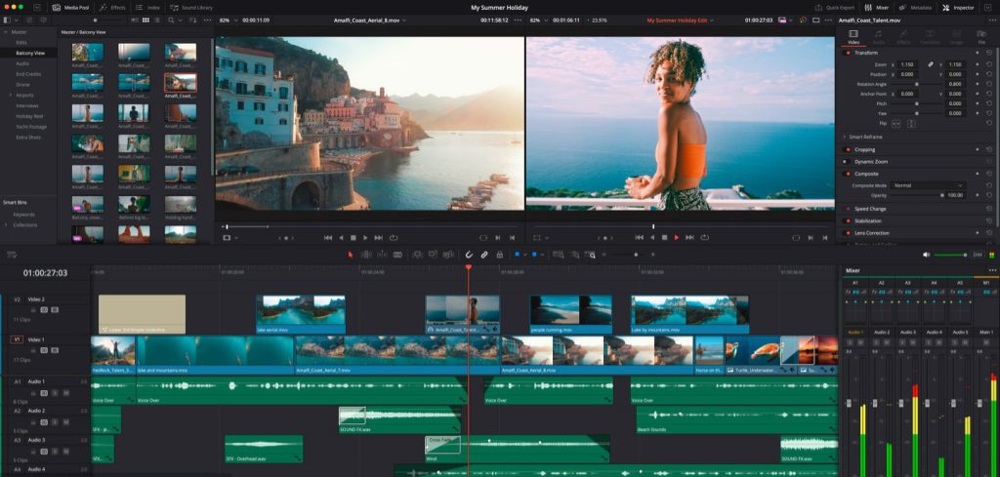Click the Quick Export button
This screenshot has width=1000, height=477.
(836, 7)
